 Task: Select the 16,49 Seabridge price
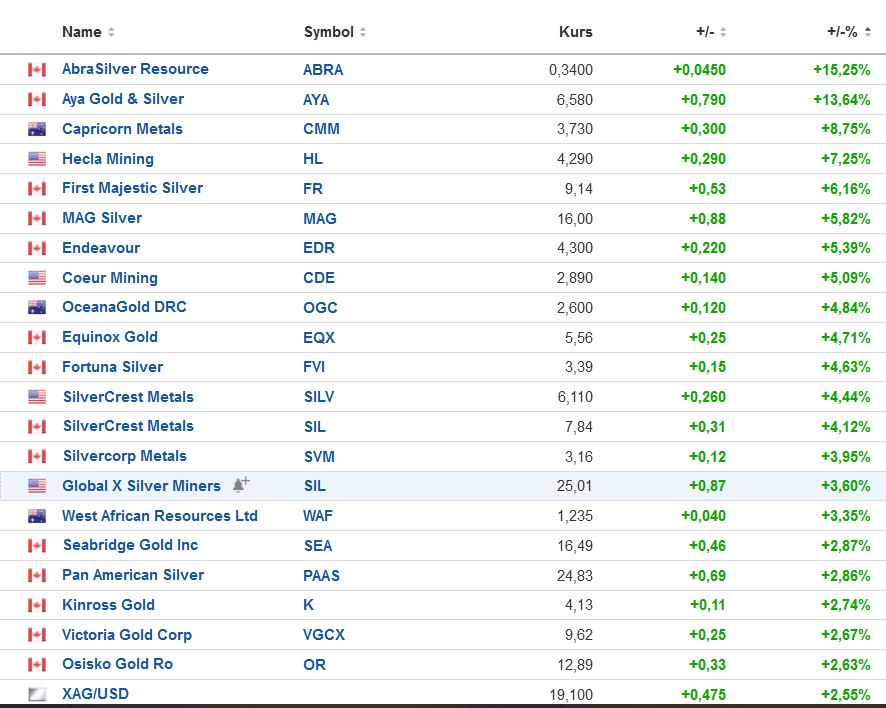coord(575,546)
